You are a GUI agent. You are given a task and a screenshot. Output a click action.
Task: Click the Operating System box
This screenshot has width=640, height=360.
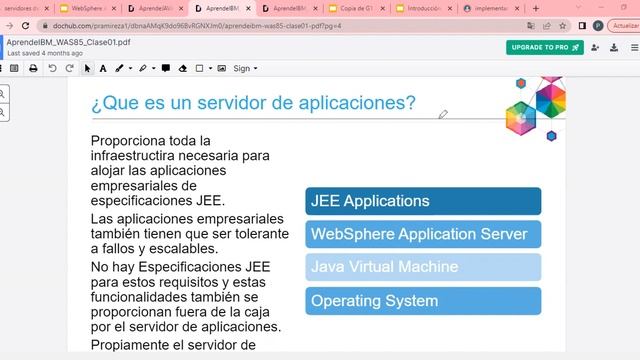pyautogui.click(x=423, y=301)
